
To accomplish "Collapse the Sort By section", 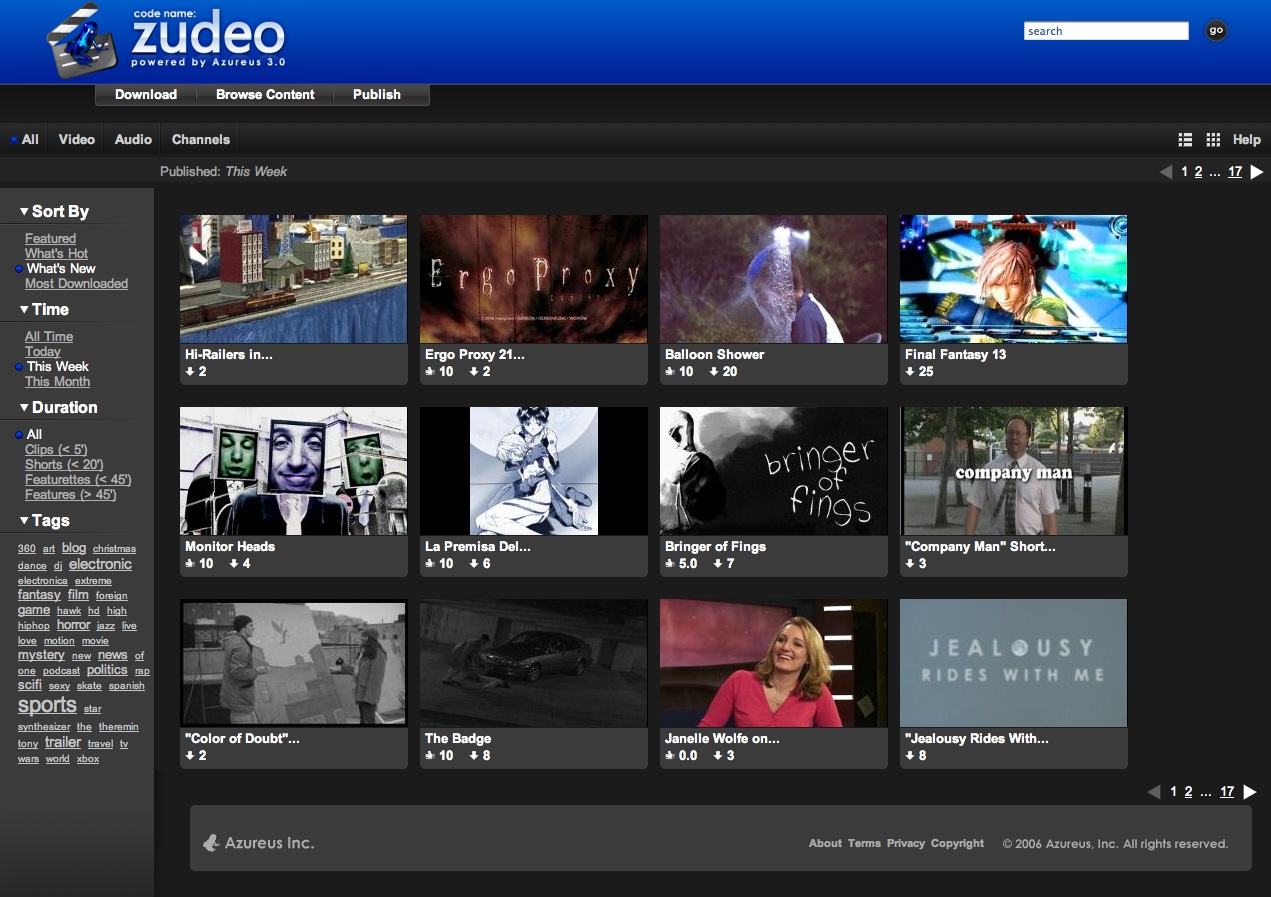I will pyautogui.click(x=54, y=212).
